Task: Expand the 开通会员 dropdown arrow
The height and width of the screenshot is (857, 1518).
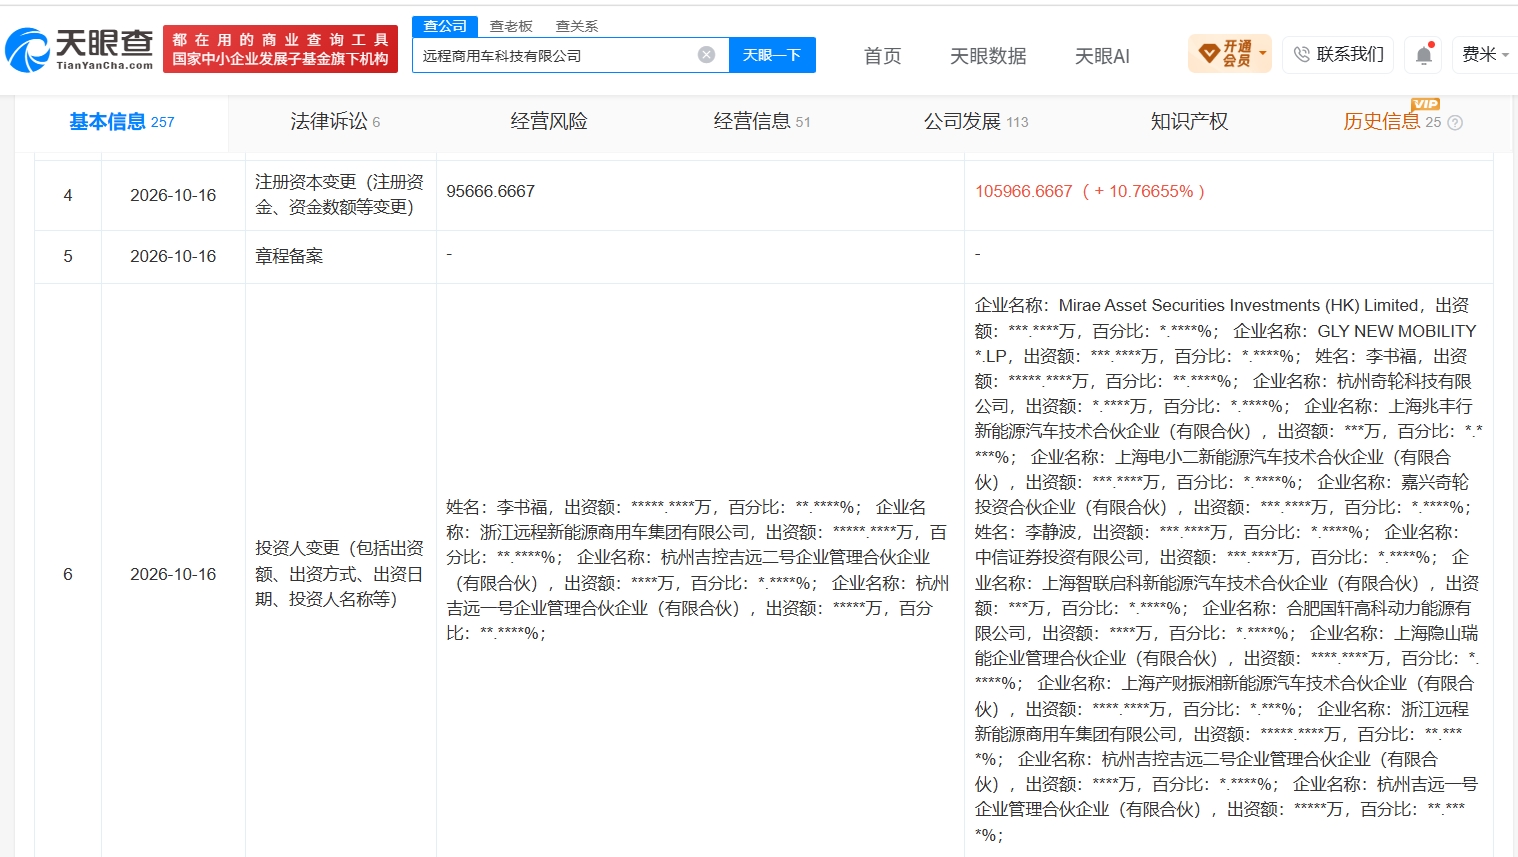Action: (x=1263, y=53)
